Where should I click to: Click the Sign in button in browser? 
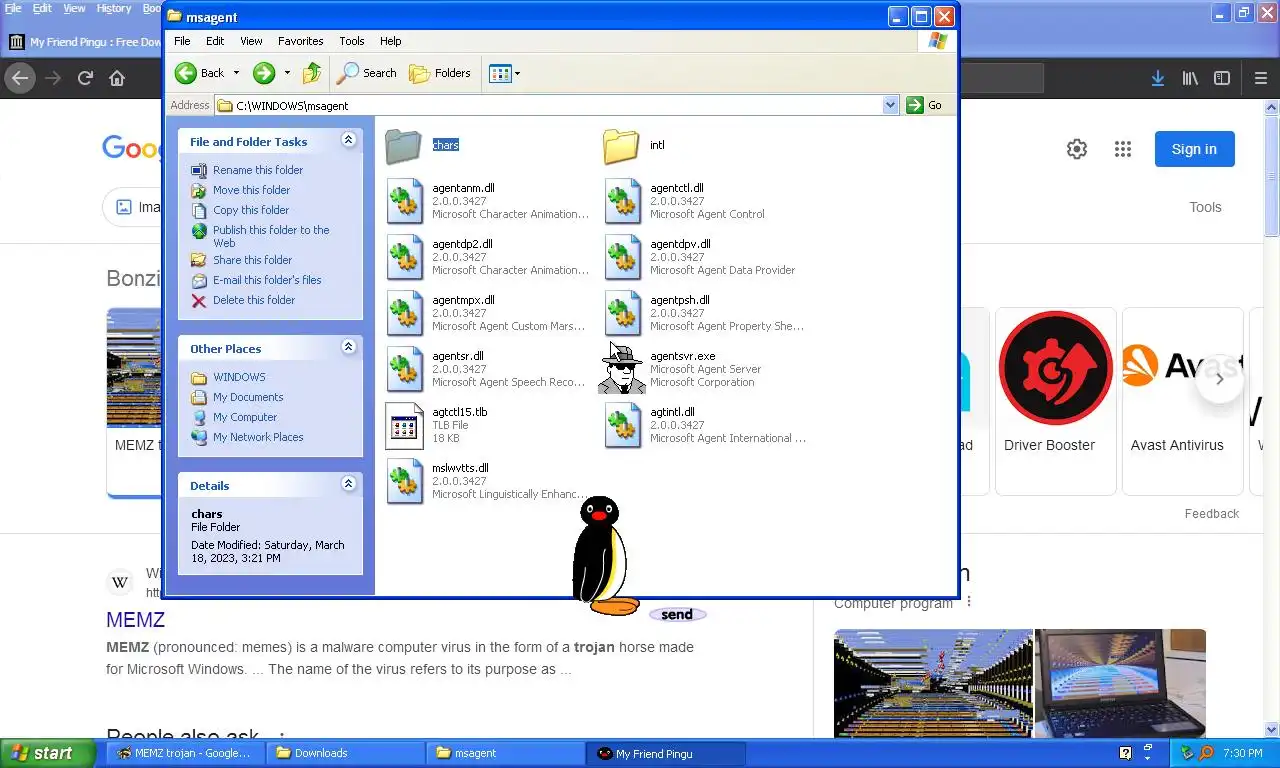coord(1194,149)
